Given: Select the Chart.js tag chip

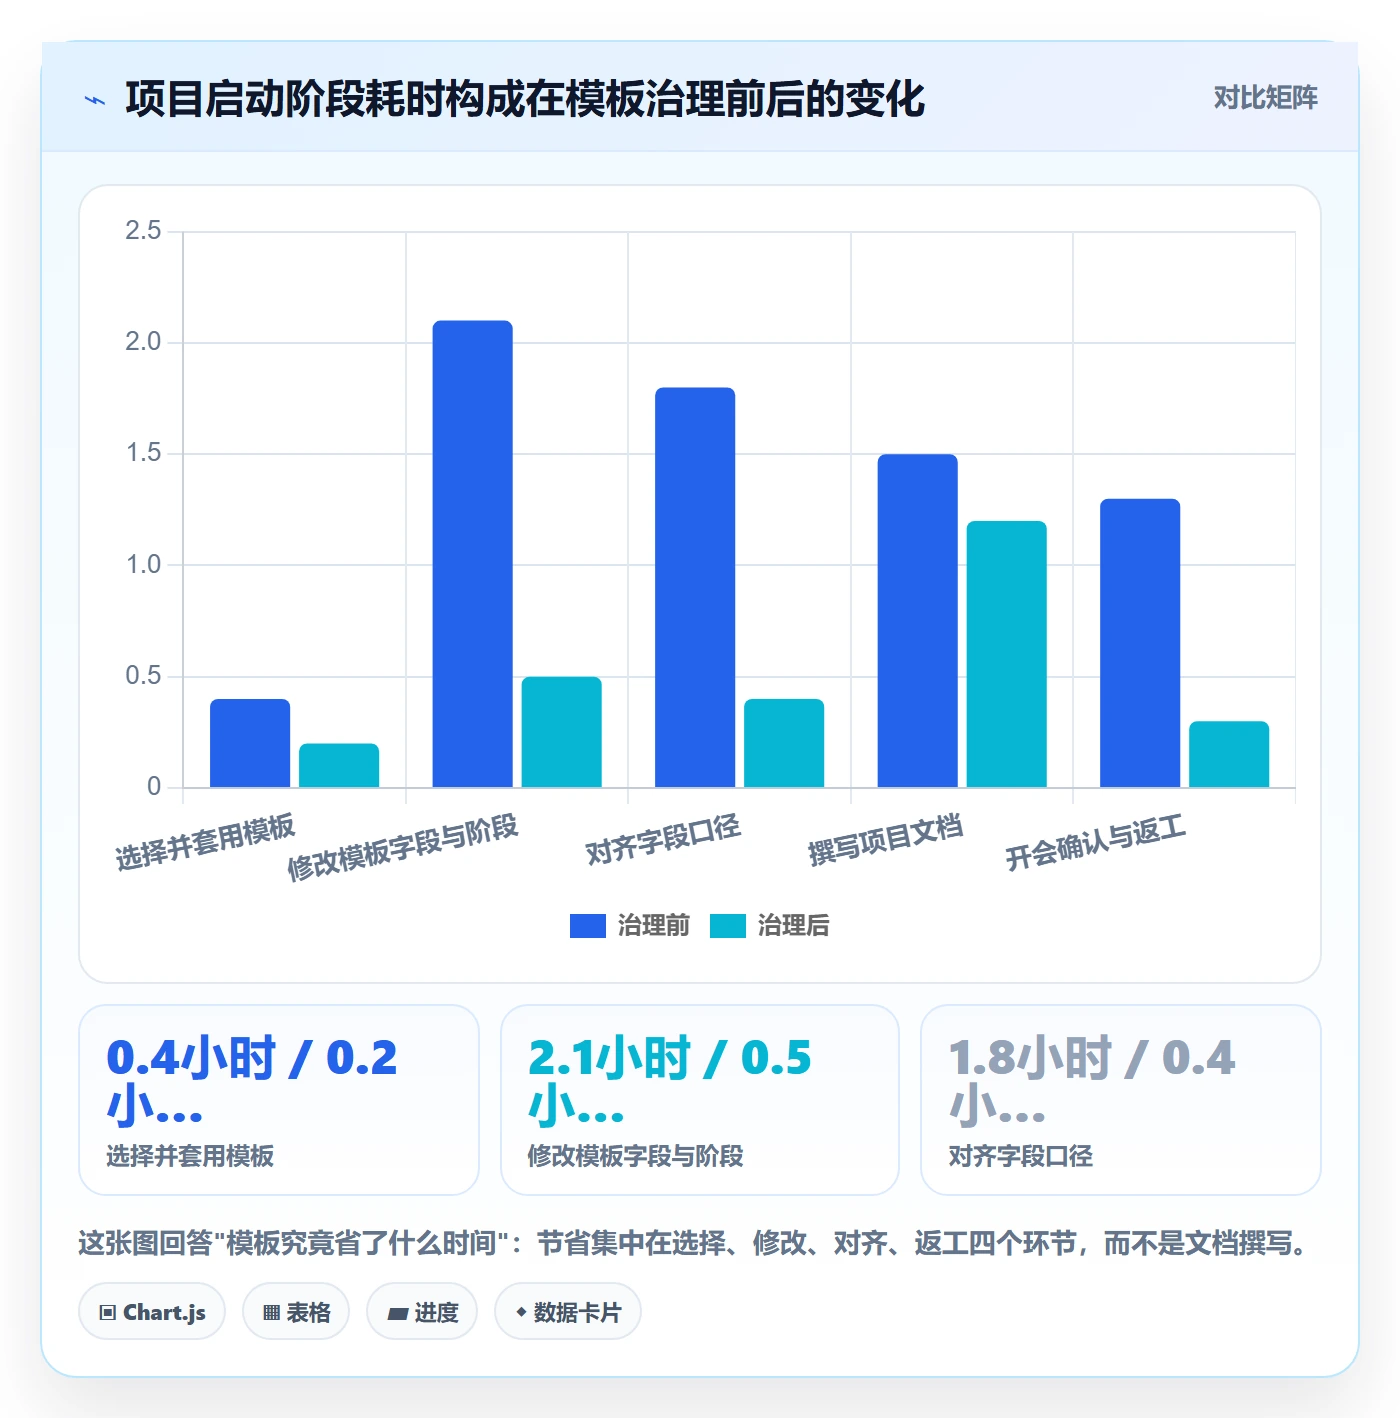Looking at the screenshot, I should (152, 1312).
